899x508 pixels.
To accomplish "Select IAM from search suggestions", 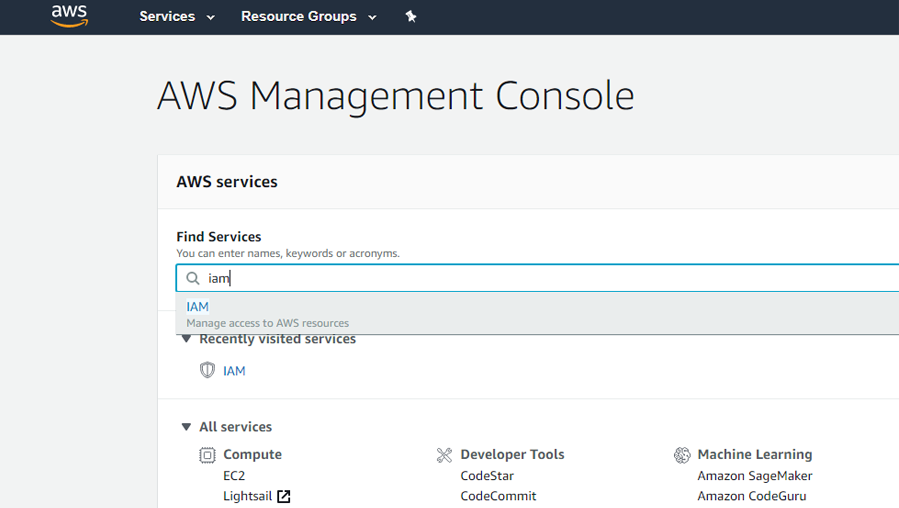I will (x=198, y=307).
